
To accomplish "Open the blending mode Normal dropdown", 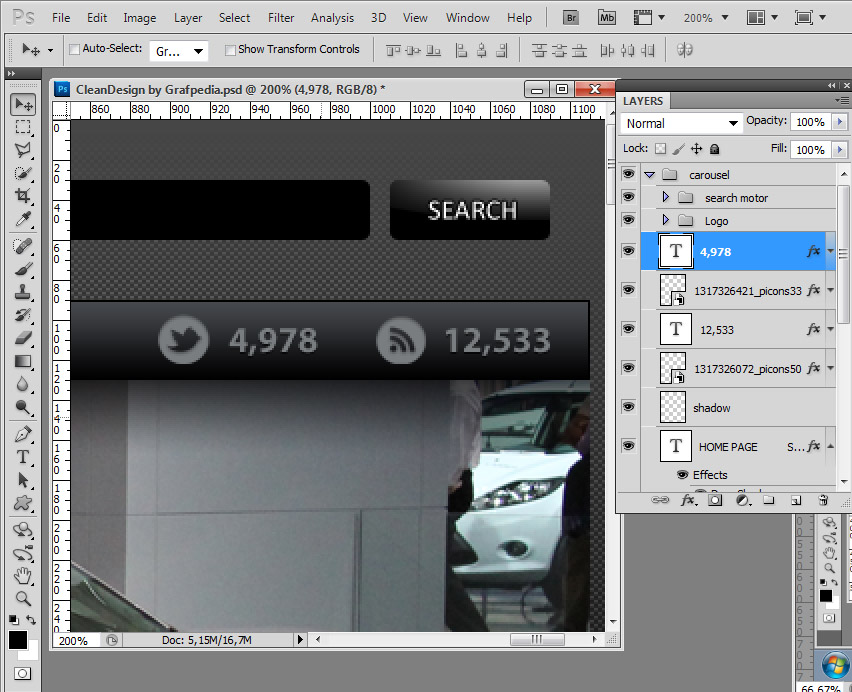I will point(681,123).
